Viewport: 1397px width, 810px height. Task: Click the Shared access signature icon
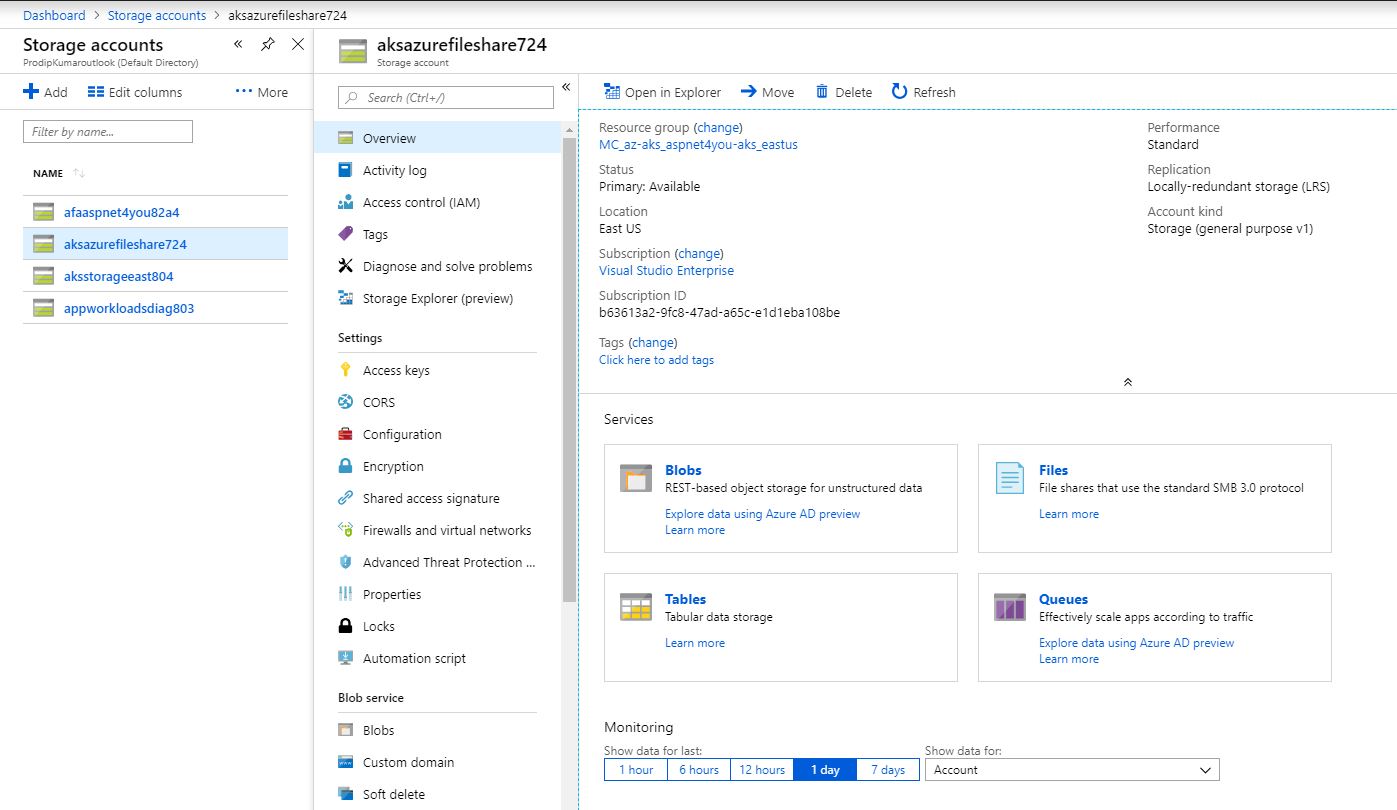[345, 498]
